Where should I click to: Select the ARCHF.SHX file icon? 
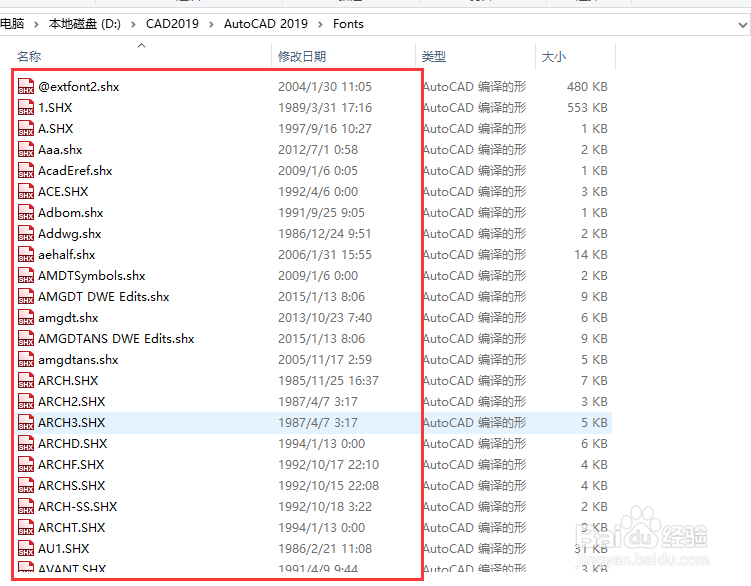[26, 465]
